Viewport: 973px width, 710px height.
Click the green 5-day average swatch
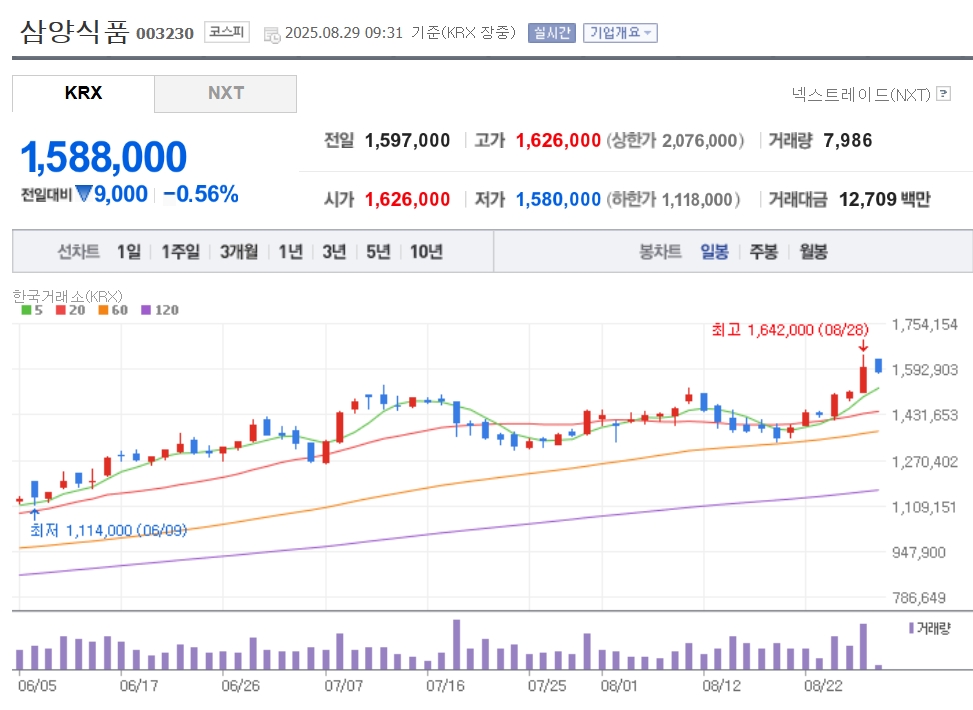26,310
